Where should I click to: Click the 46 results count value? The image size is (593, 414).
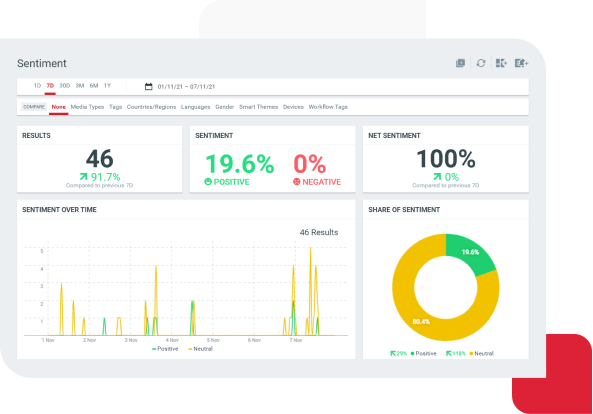(x=99, y=159)
